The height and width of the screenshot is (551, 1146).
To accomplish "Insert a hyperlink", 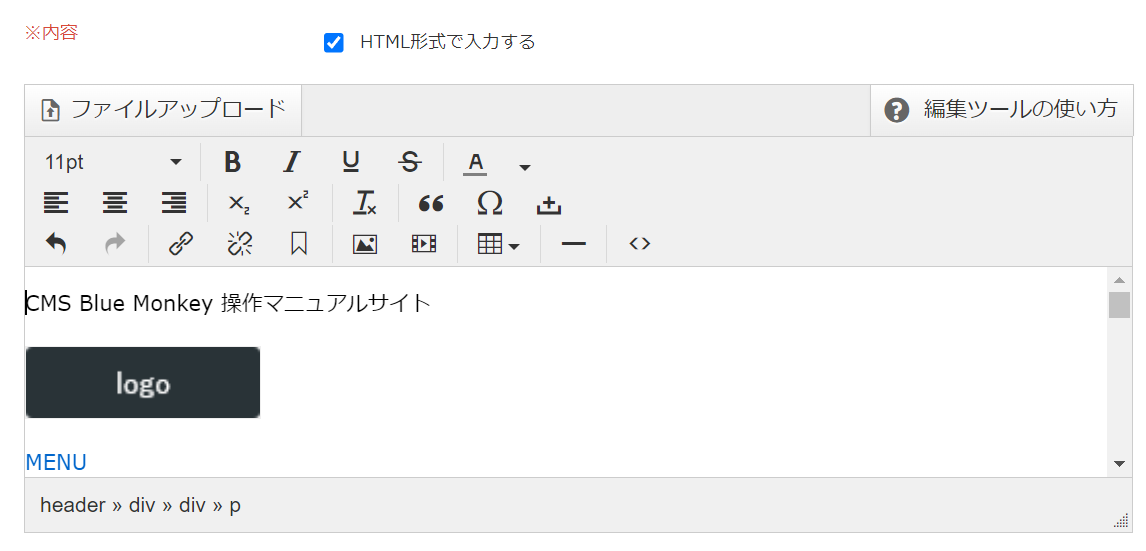I will coord(181,243).
